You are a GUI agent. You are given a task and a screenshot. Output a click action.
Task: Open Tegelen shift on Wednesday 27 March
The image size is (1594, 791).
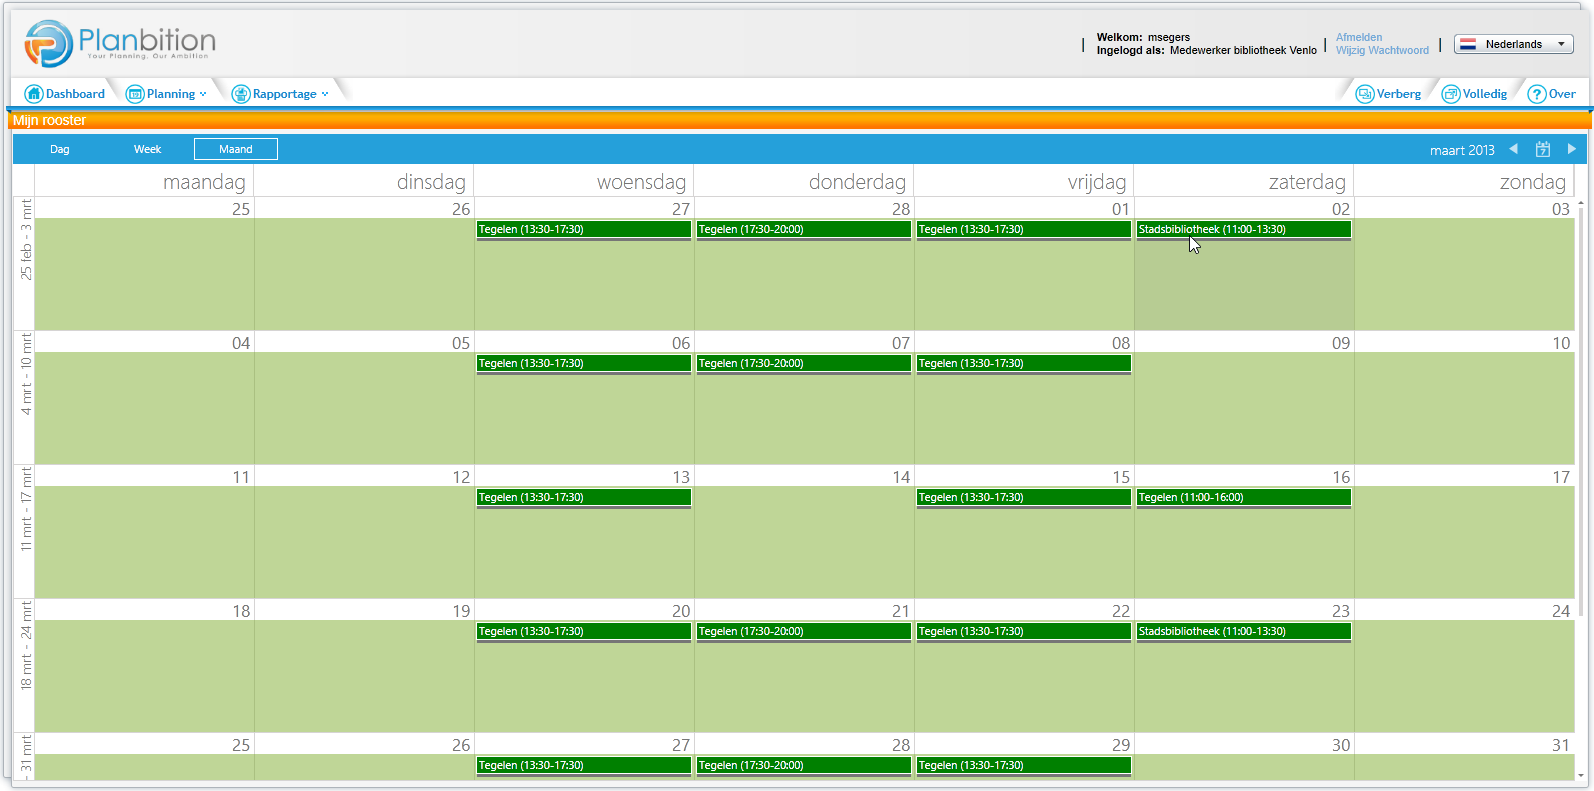point(584,766)
